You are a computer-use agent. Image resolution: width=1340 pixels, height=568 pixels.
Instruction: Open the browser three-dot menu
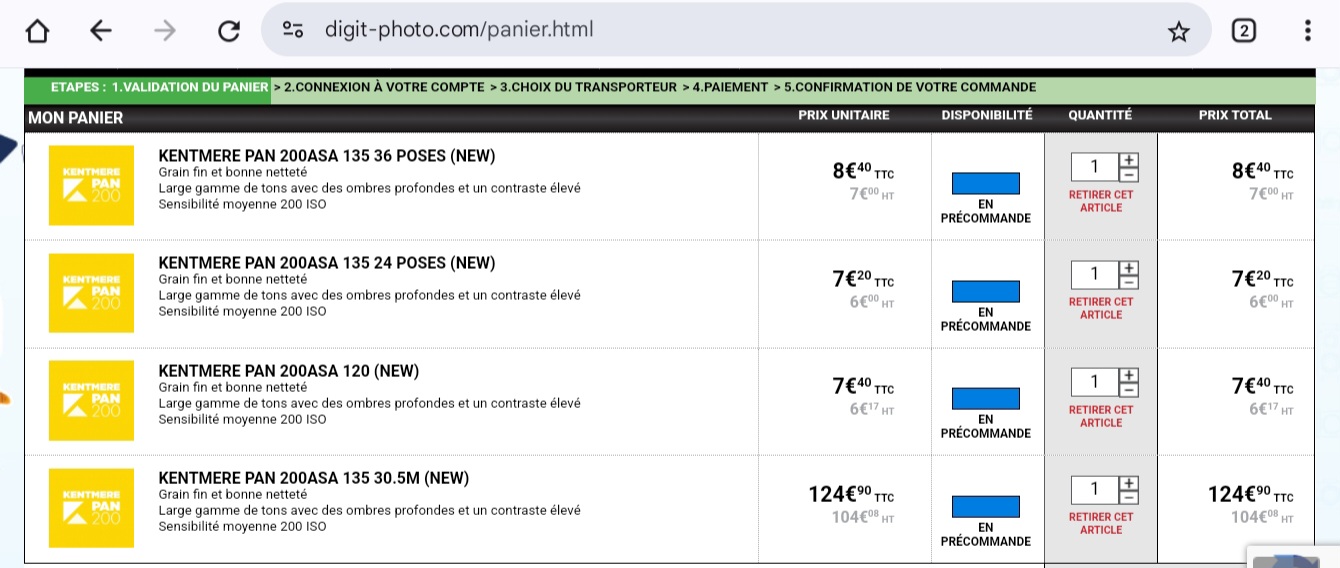pyautogui.click(x=1308, y=31)
